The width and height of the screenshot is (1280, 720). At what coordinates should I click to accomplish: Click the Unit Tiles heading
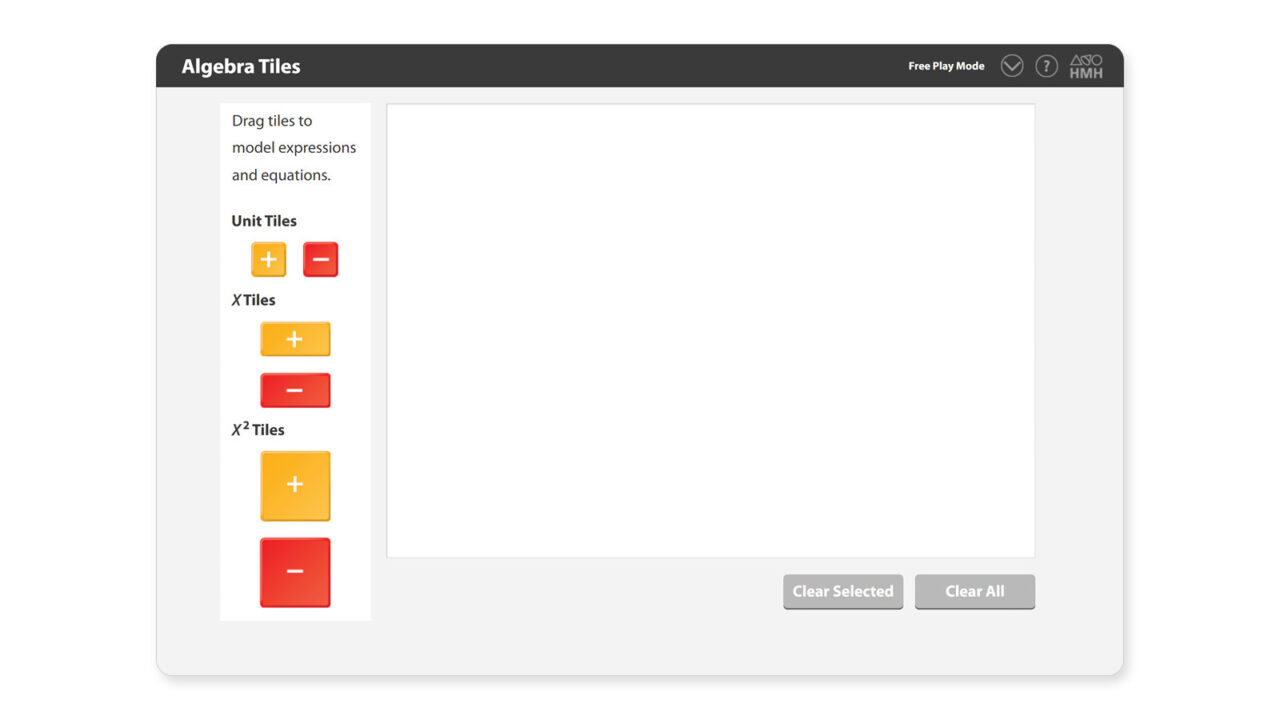(x=264, y=221)
